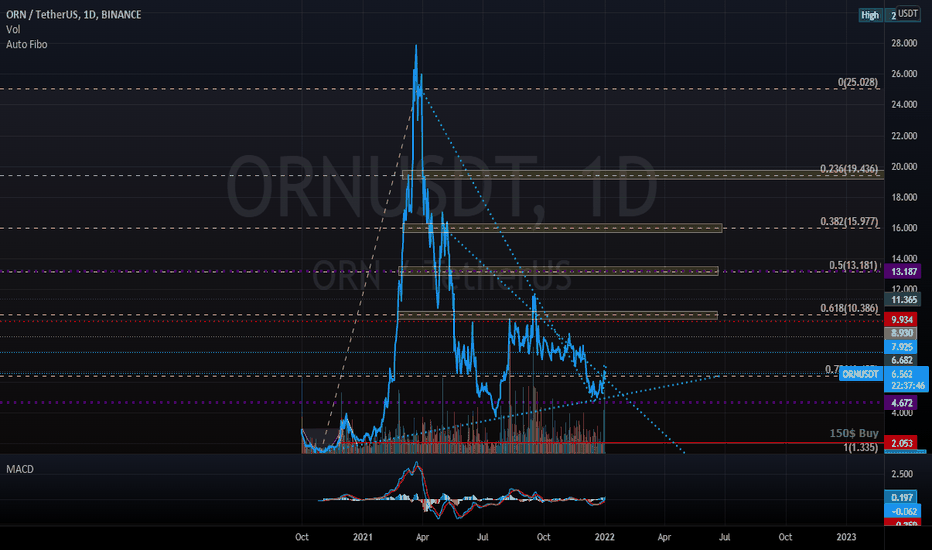Click the 6.562 current price countdown tag

tap(906, 379)
